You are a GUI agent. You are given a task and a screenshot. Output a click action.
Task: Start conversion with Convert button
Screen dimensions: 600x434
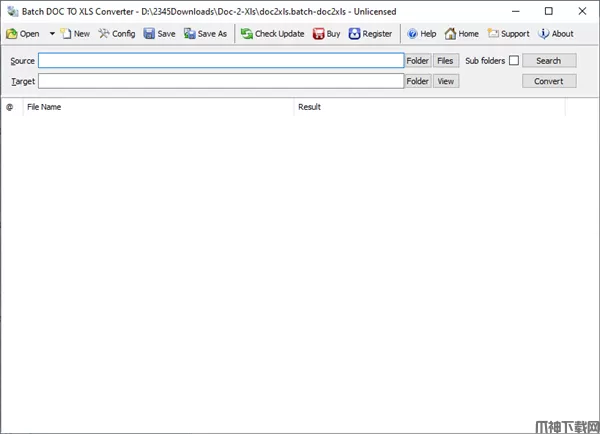pos(549,81)
